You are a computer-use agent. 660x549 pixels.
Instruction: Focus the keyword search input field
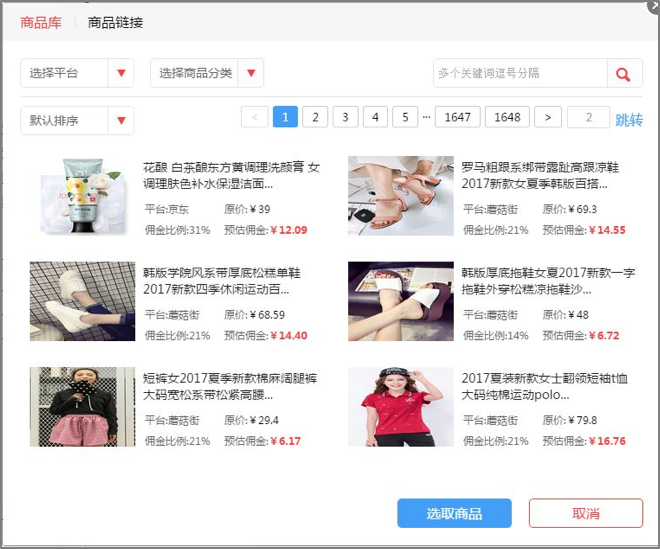[x=520, y=73]
